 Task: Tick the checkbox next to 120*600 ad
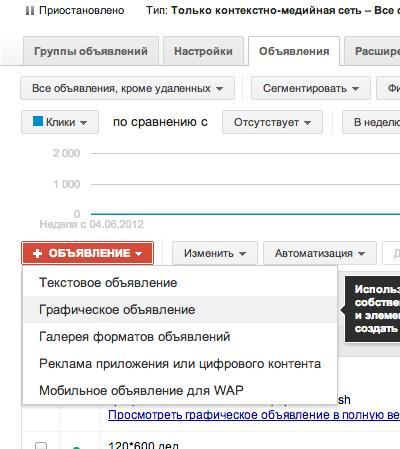41,446
